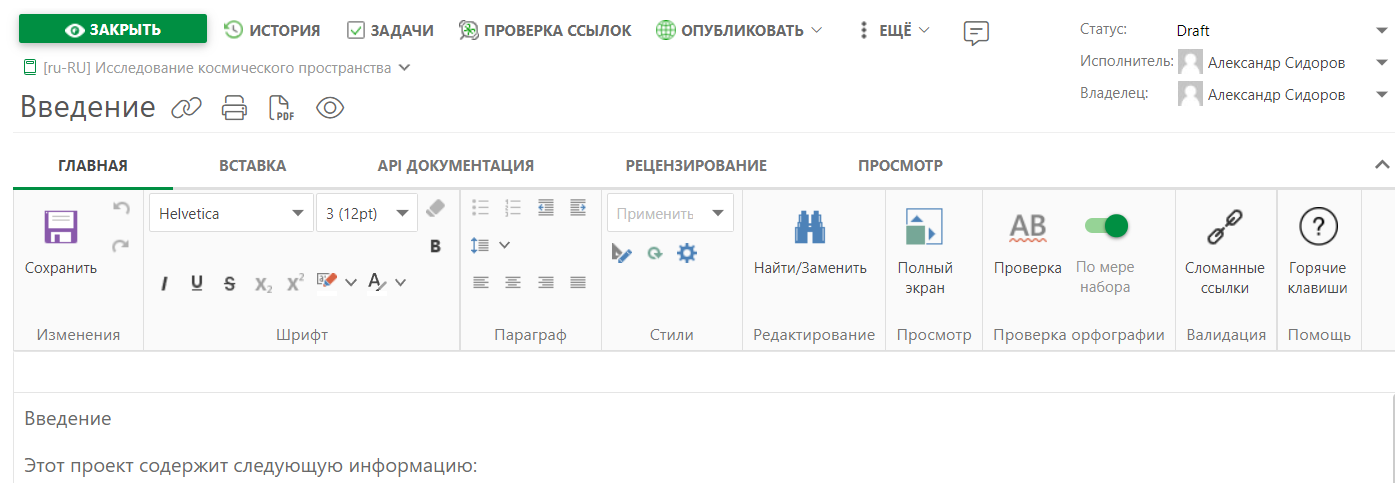
Task: Expand the line spacing options arrow
Action: click(x=504, y=245)
